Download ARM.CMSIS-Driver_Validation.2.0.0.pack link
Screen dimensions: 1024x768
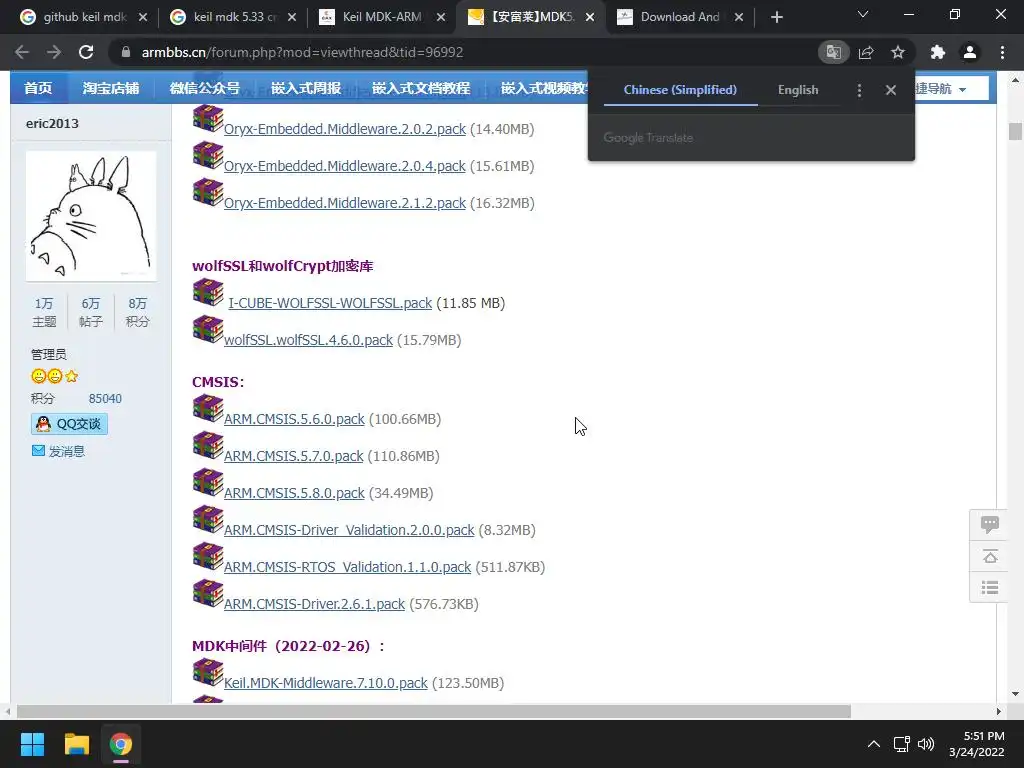(x=349, y=530)
